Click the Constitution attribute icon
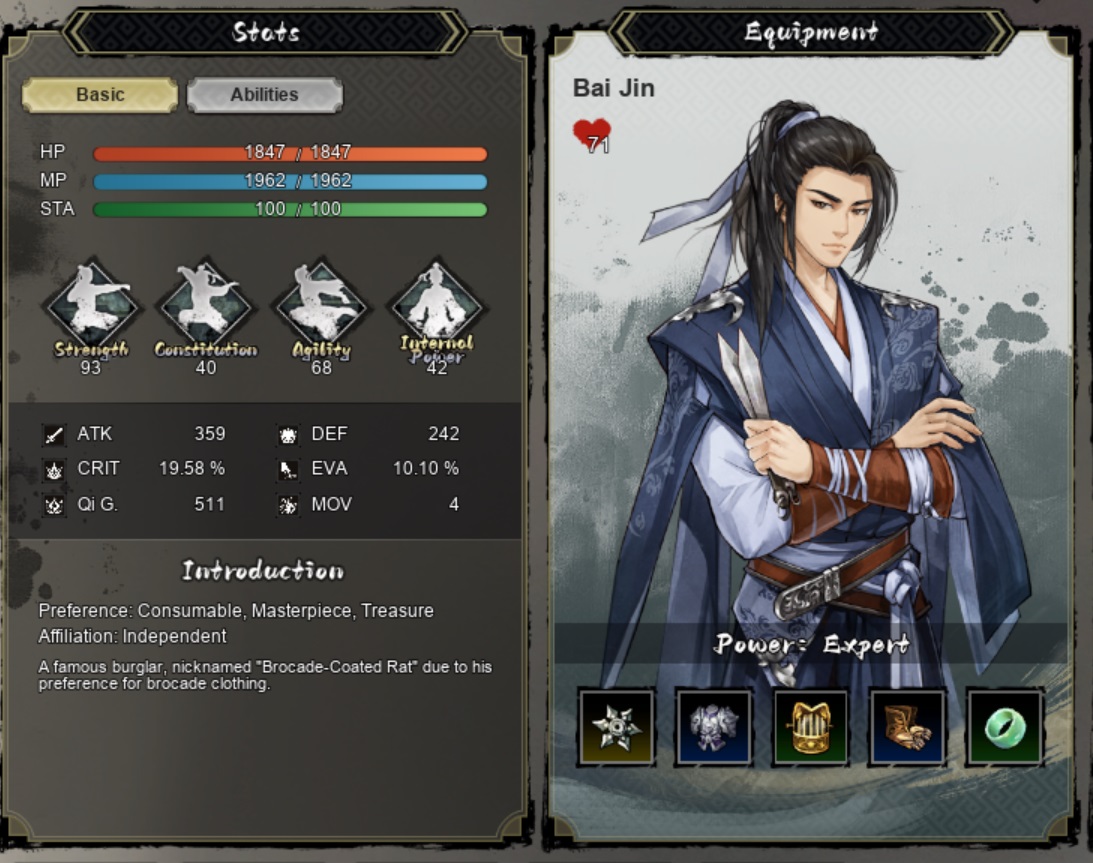Screen dimensions: 1093x863 pyautogui.click(x=206, y=305)
